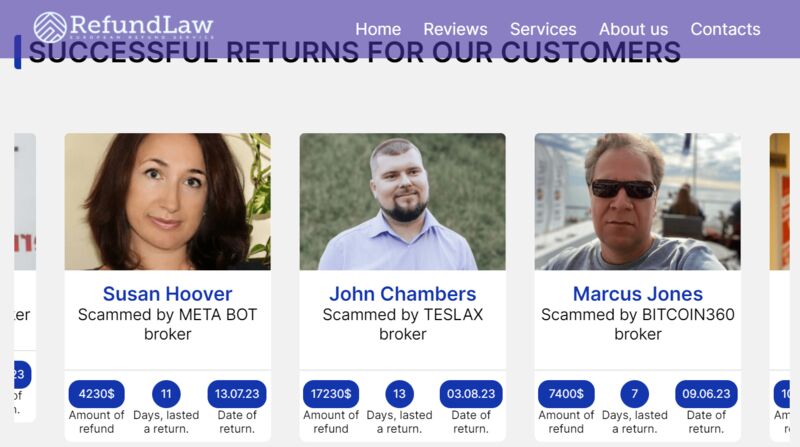Click the RefundLaw logo icon
Viewport: 800px width, 447px height.
coord(50,27)
